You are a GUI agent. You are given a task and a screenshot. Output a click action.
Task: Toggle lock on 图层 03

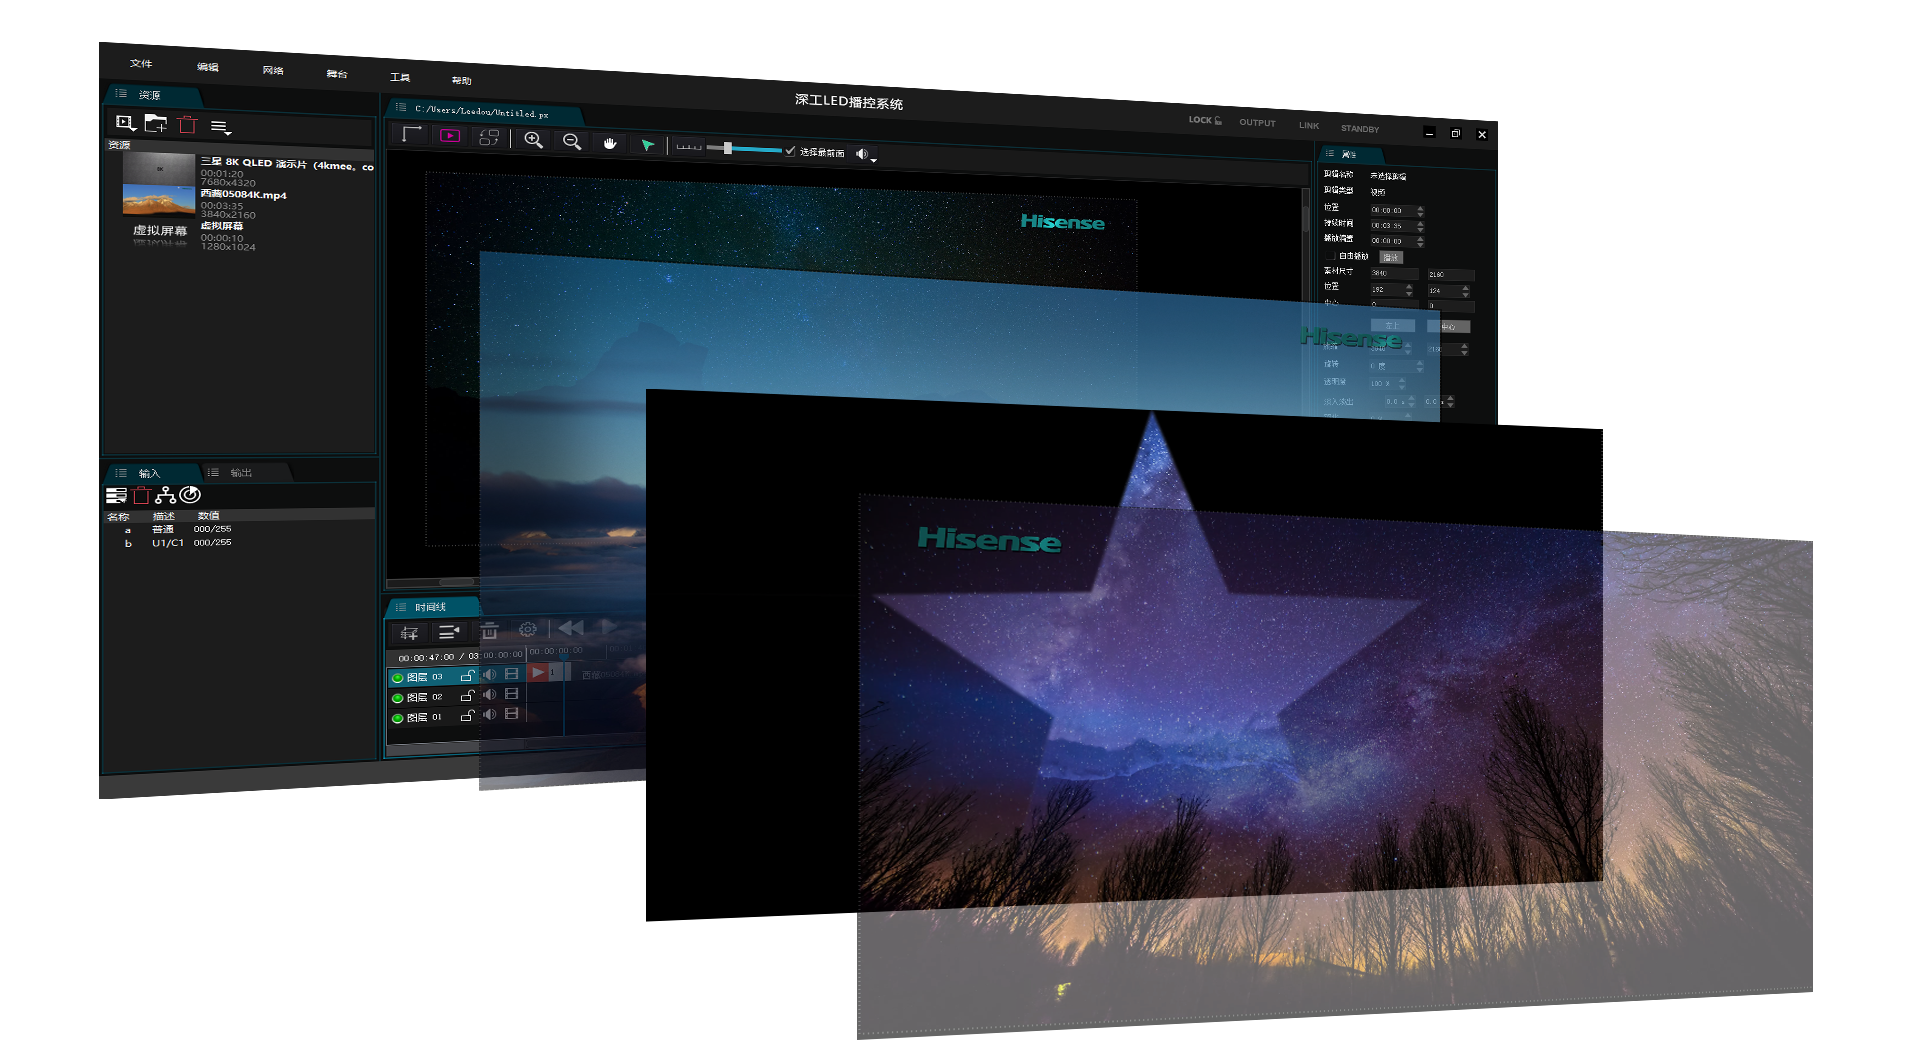[467, 676]
